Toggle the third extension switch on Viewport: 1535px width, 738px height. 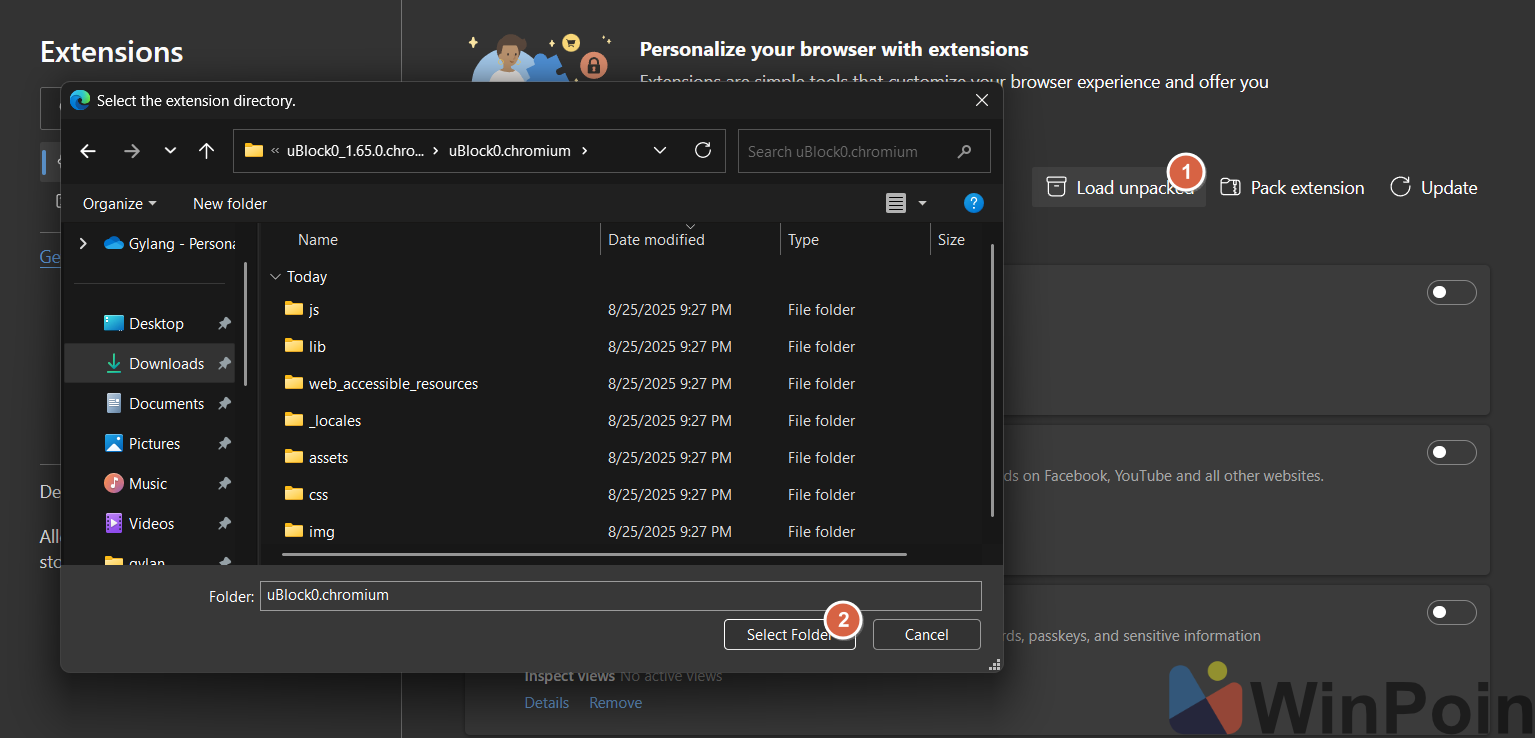[1451, 612]
